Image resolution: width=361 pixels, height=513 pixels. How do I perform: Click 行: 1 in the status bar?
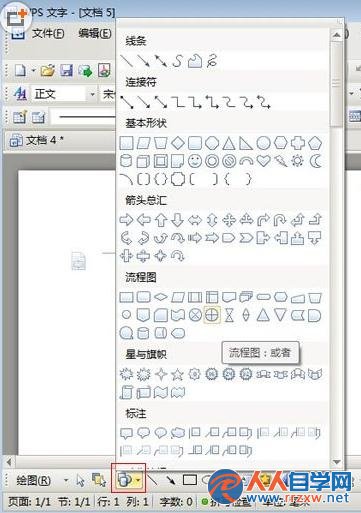tap(108, 501)
